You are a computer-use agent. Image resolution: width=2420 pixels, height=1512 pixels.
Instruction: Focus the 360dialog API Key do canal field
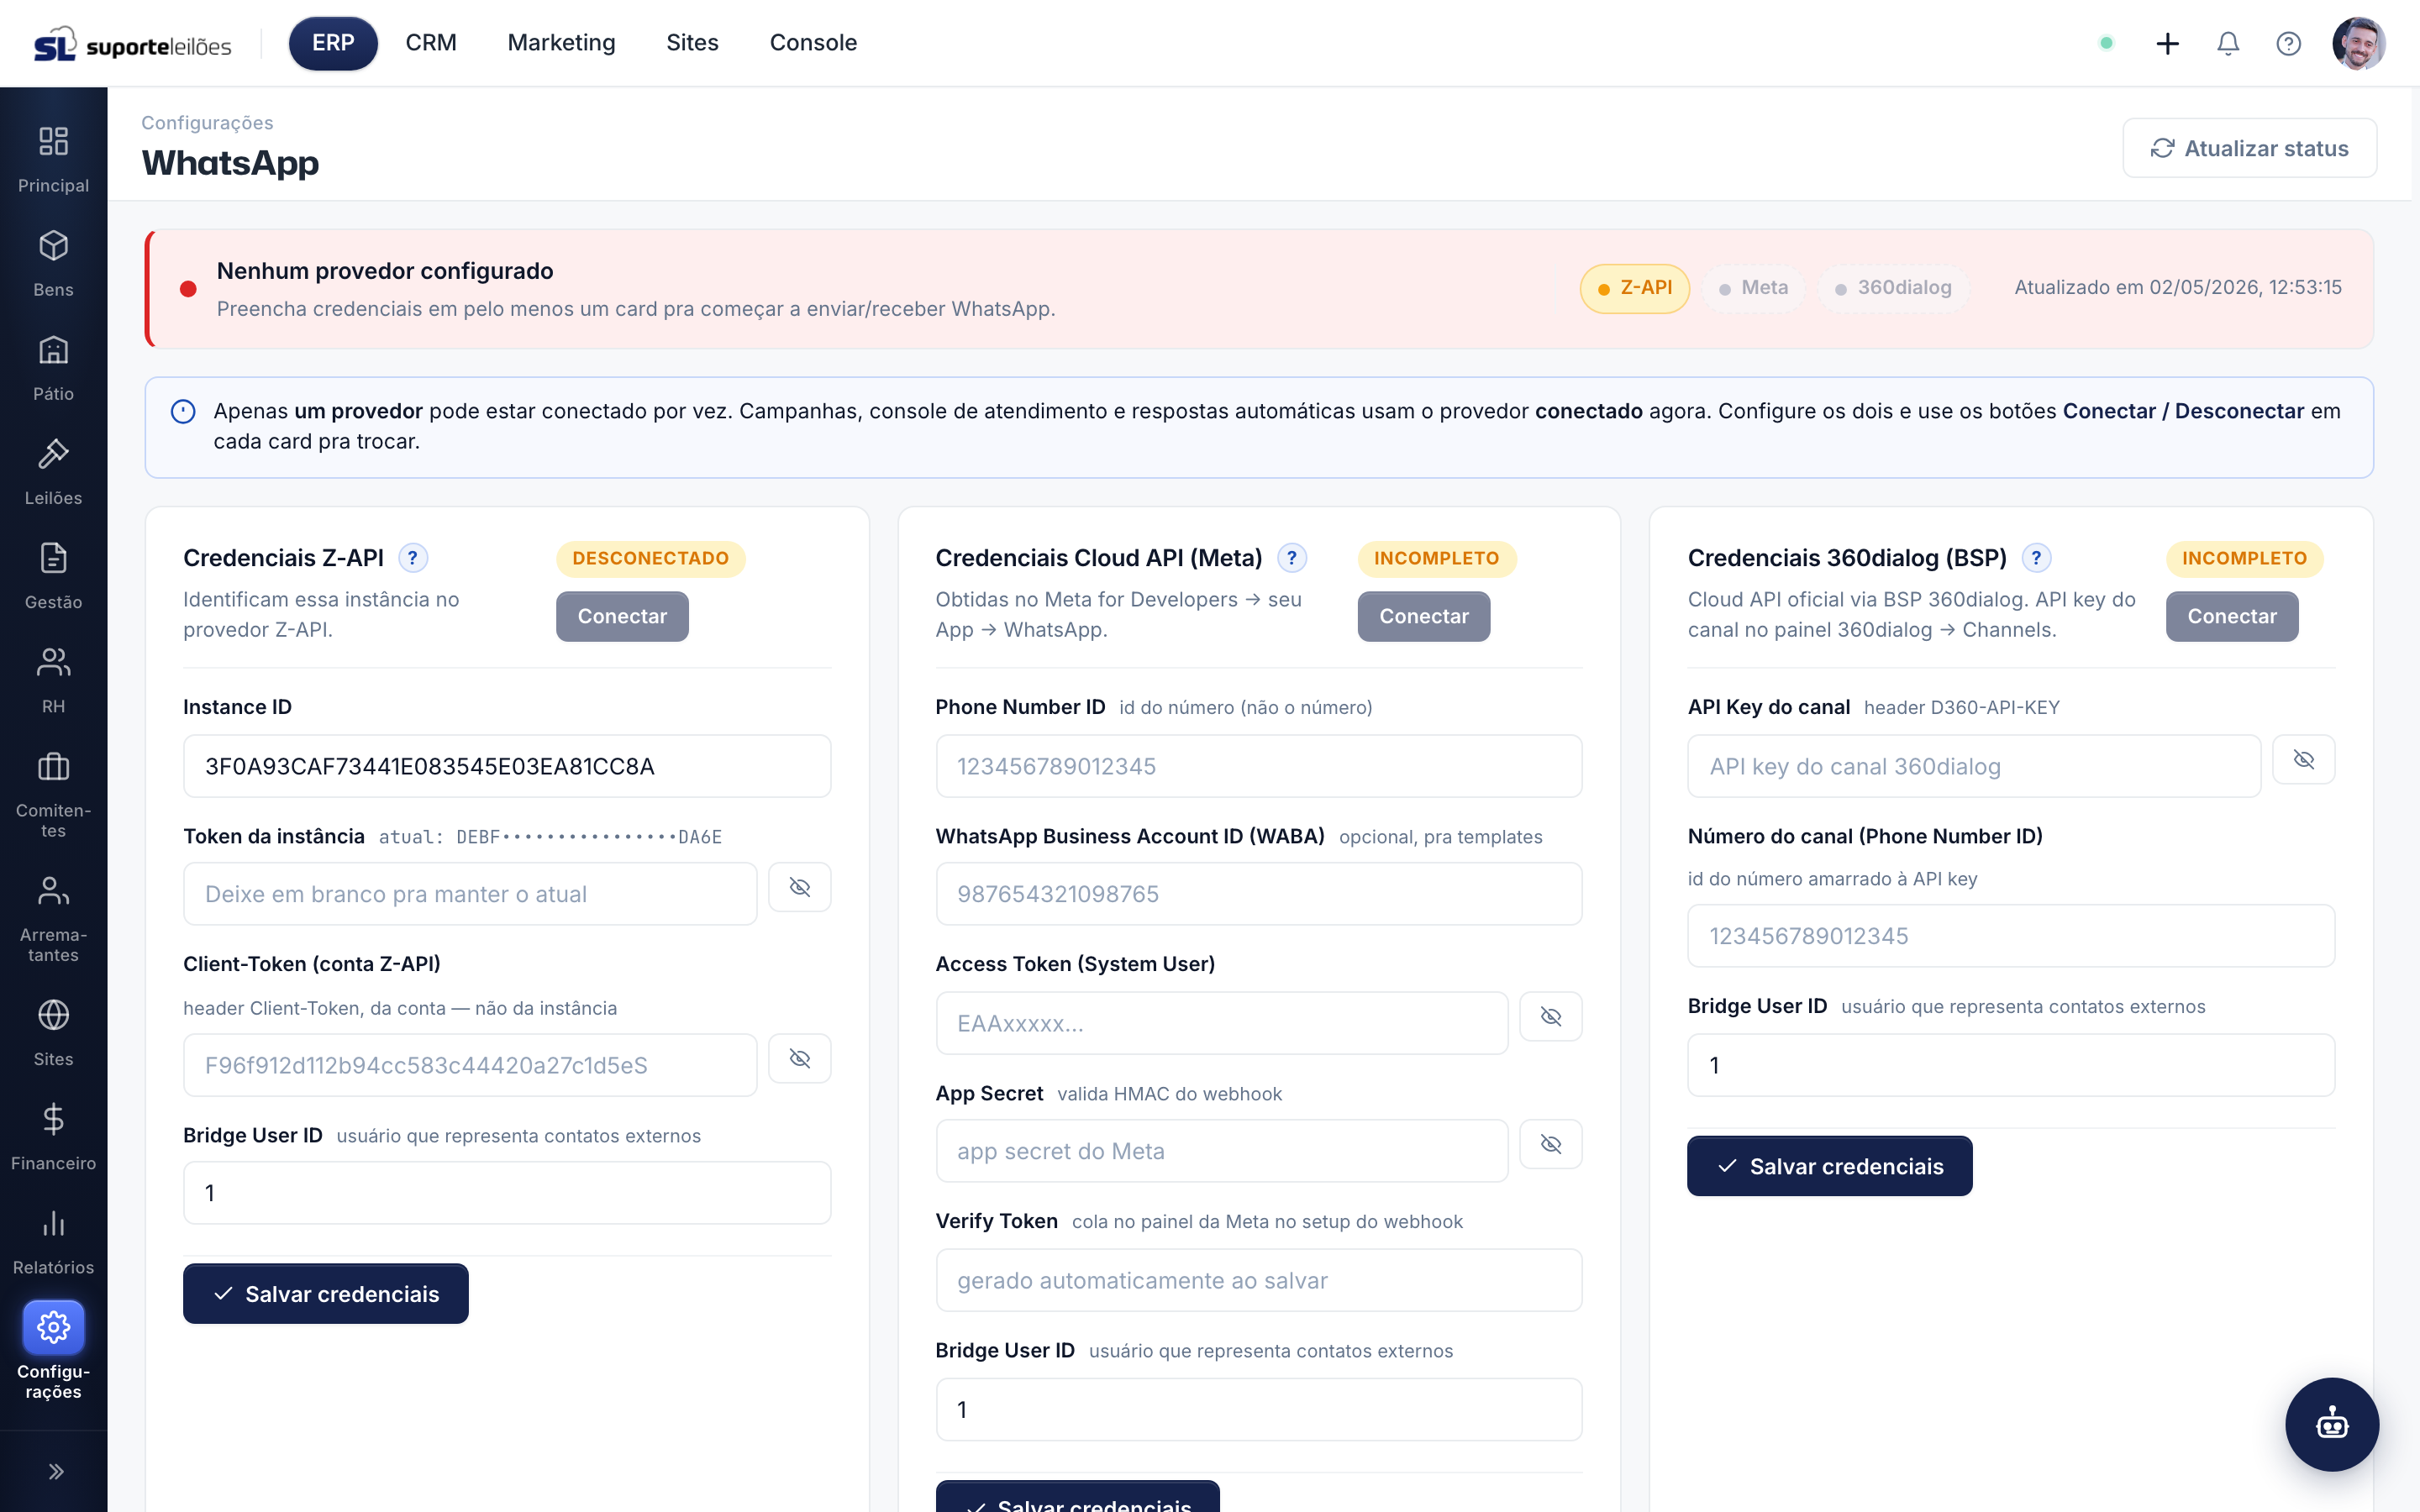click(1974, 766)
